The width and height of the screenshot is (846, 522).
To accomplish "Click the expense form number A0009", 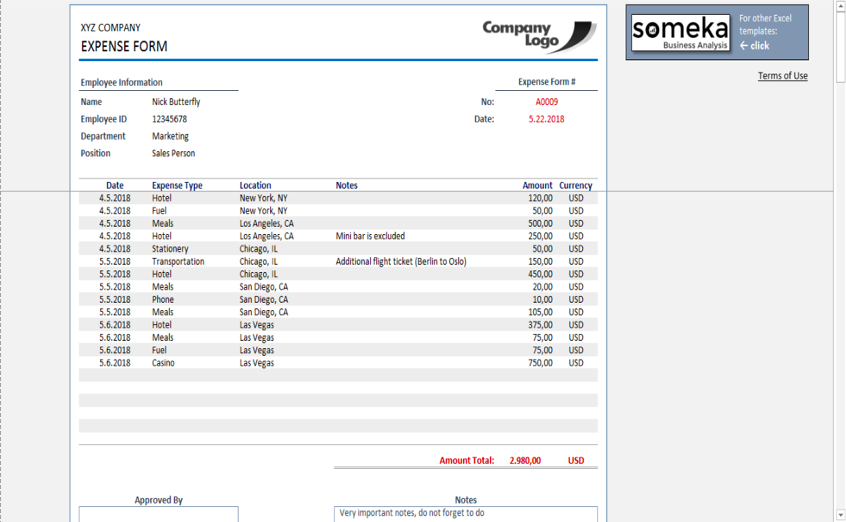I will (x=546, y=102).
